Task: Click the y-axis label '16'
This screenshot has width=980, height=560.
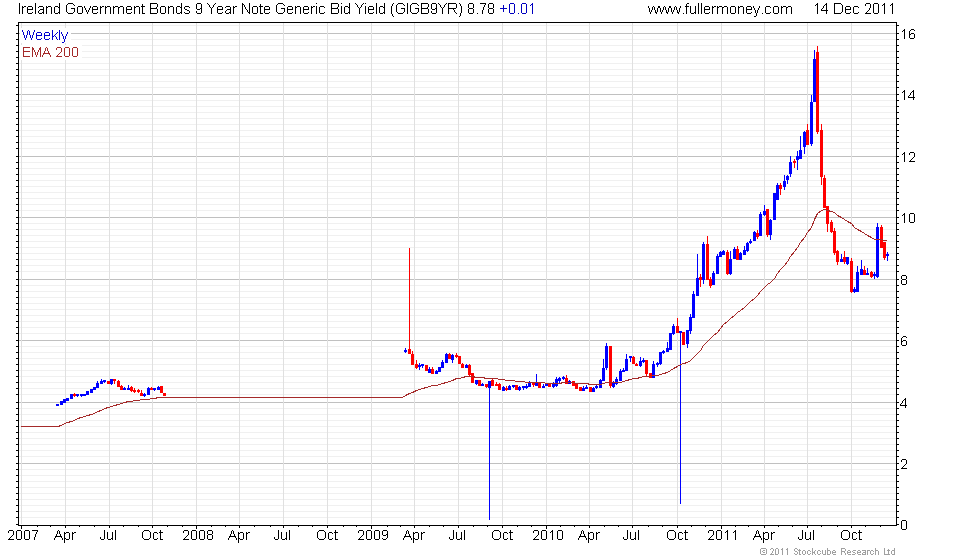Action: pyautogui.click(x=908, y=34)
